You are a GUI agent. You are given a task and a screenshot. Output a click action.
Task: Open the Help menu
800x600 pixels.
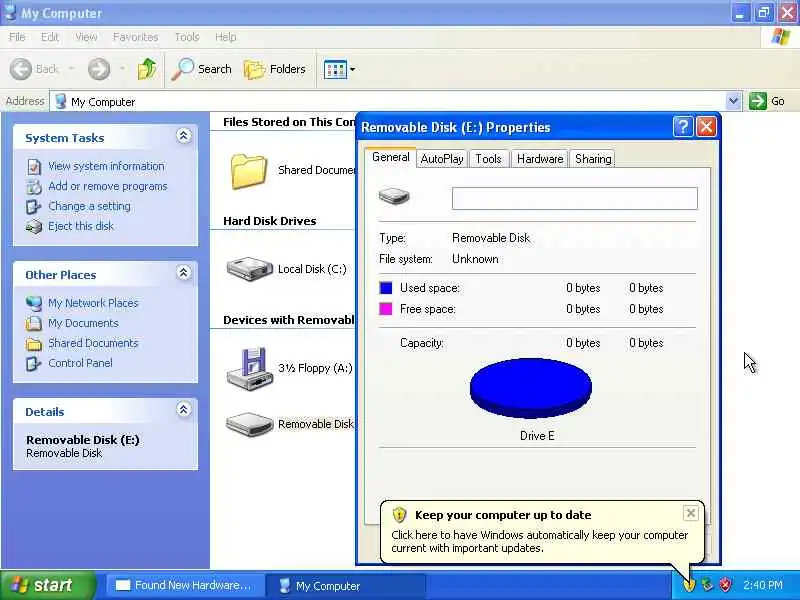226,37
